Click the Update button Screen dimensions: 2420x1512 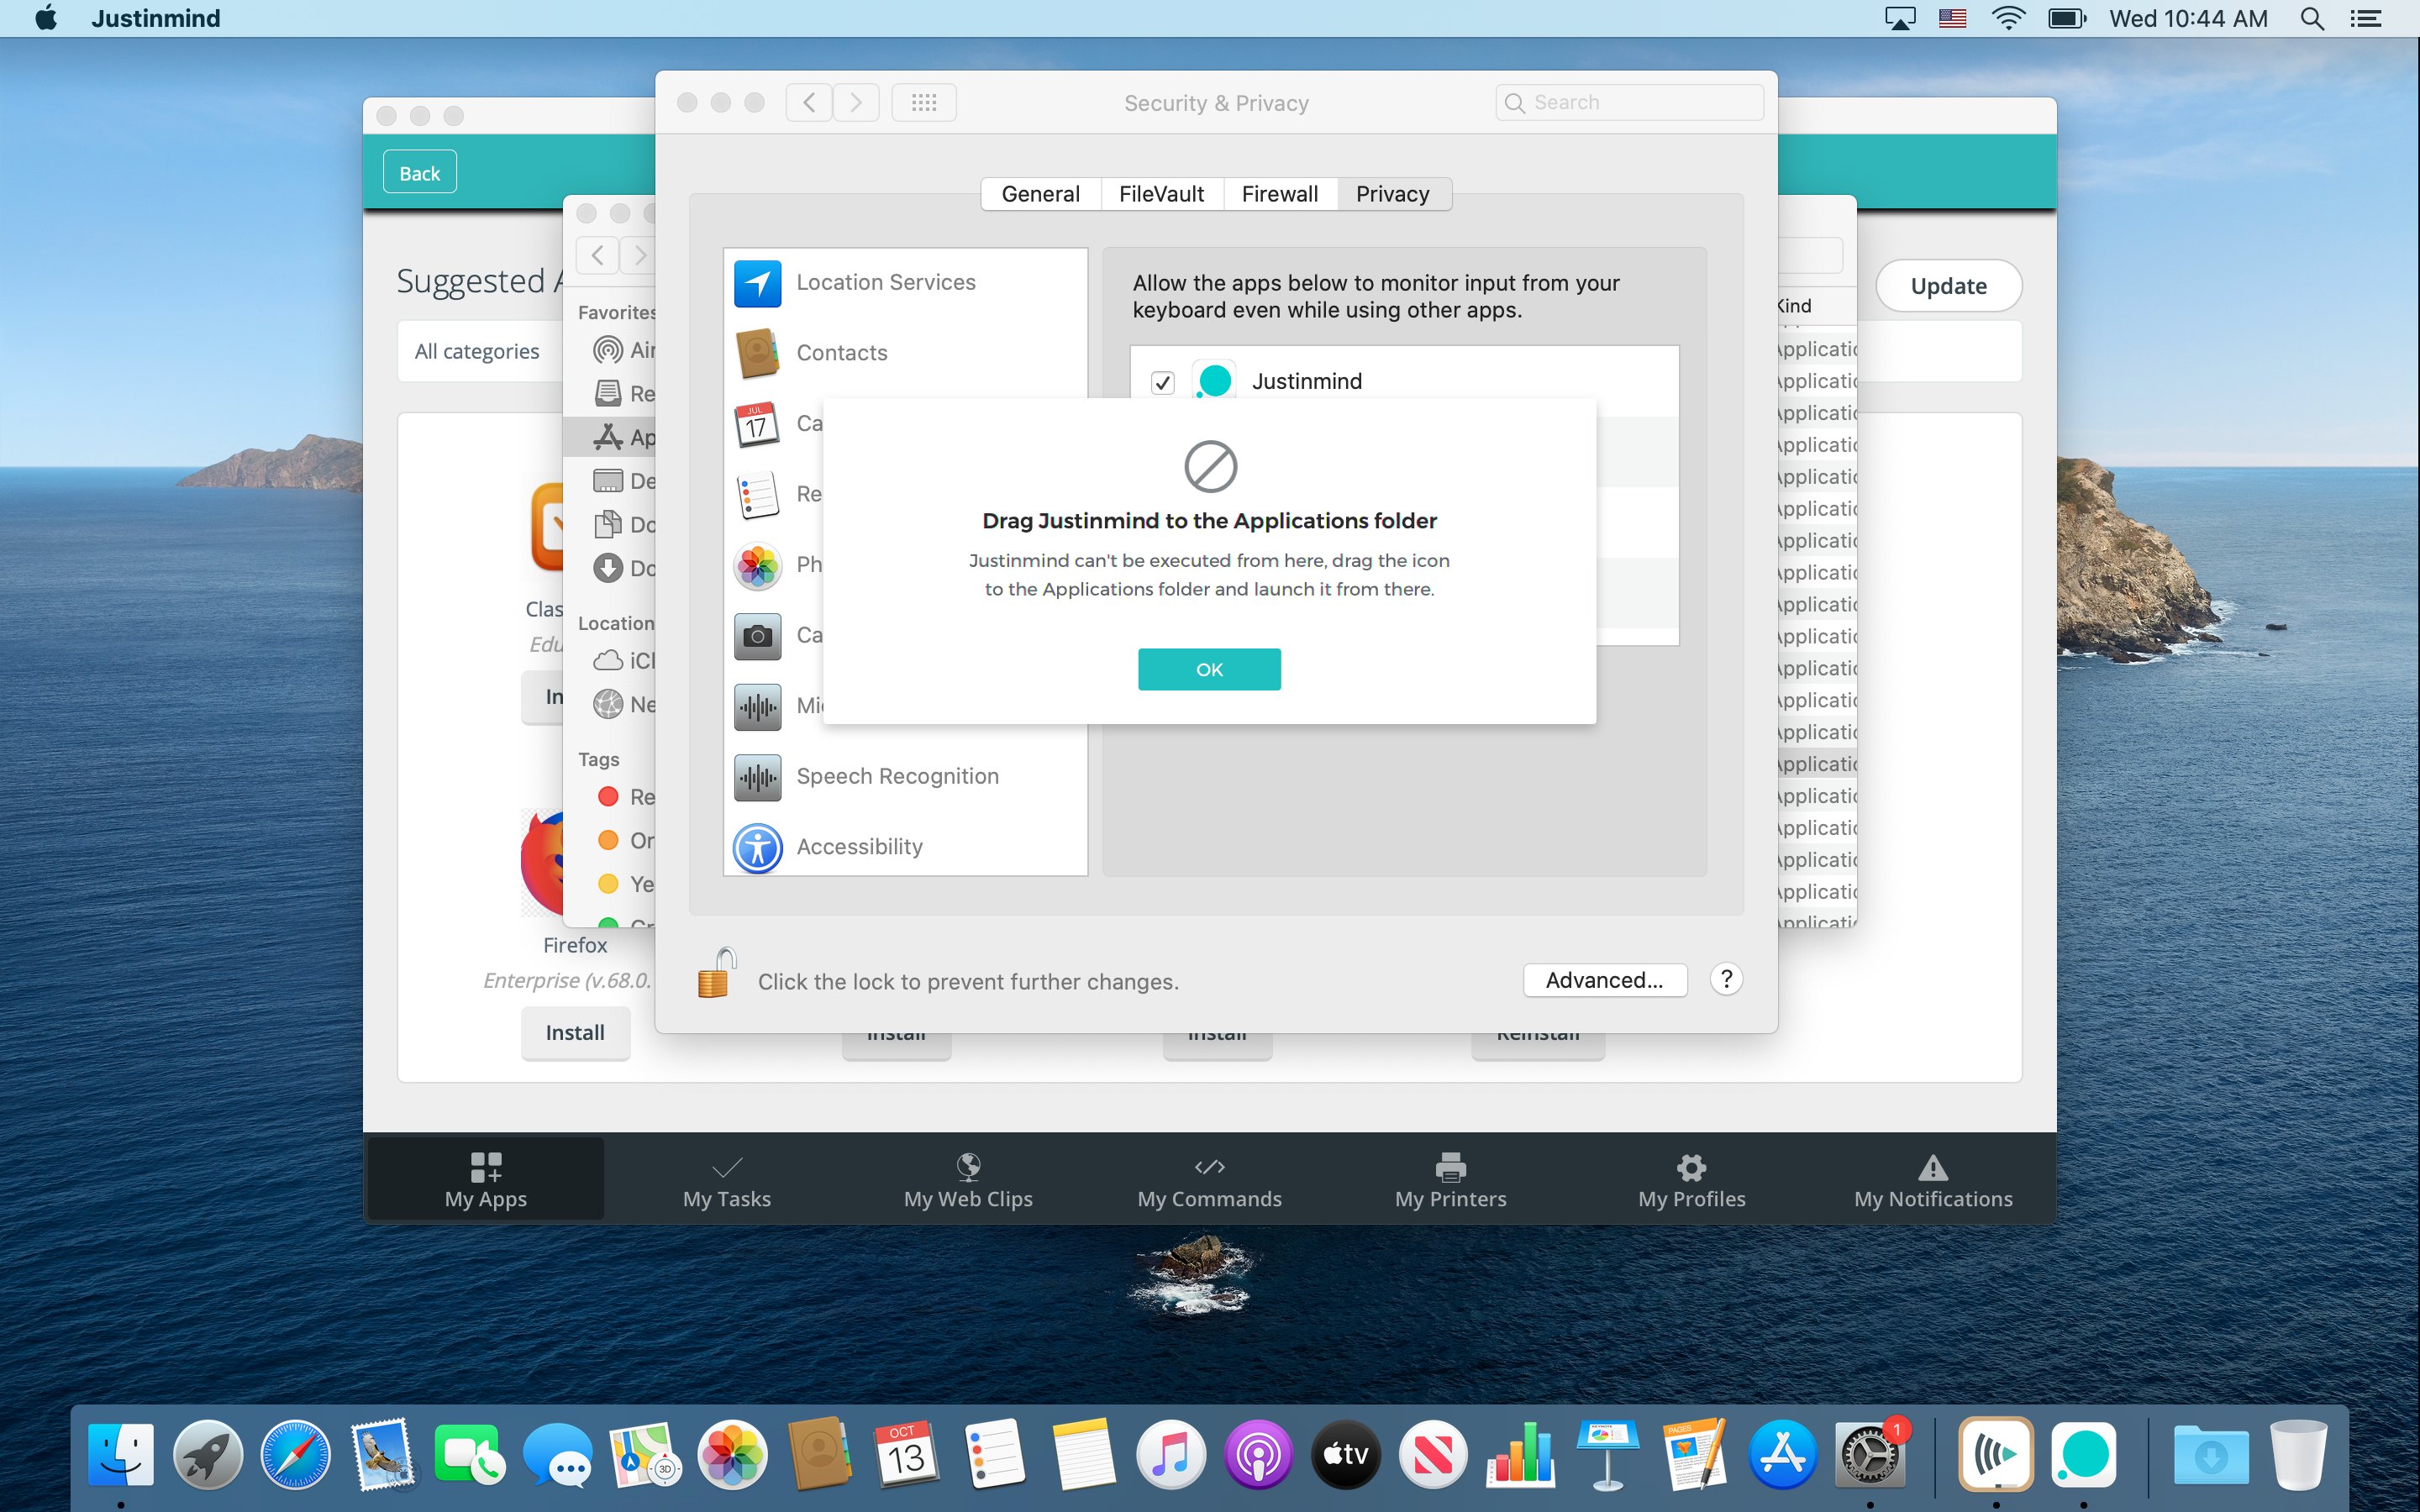[1948, 286]
